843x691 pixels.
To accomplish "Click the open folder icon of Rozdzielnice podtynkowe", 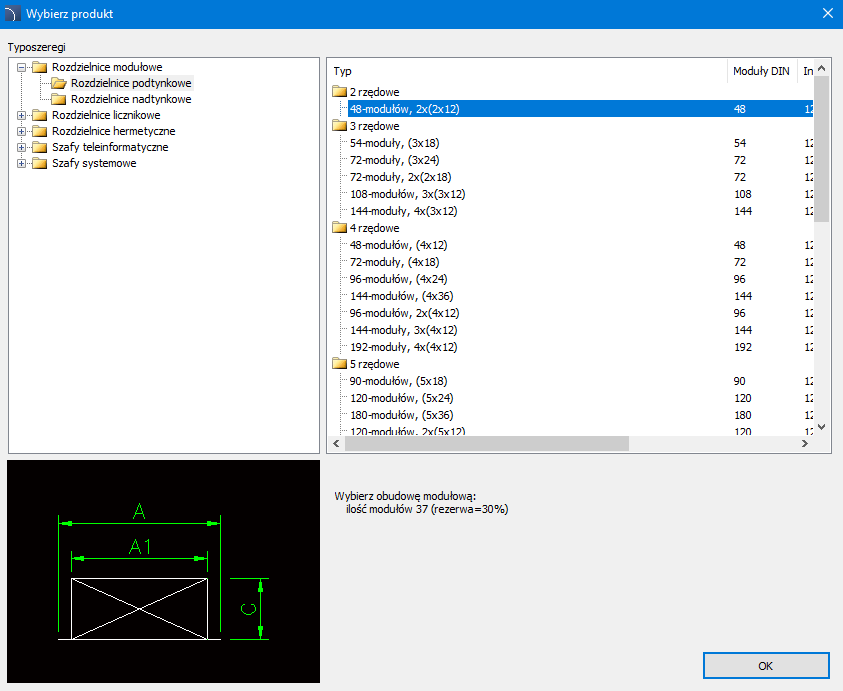I will (59, 83).
